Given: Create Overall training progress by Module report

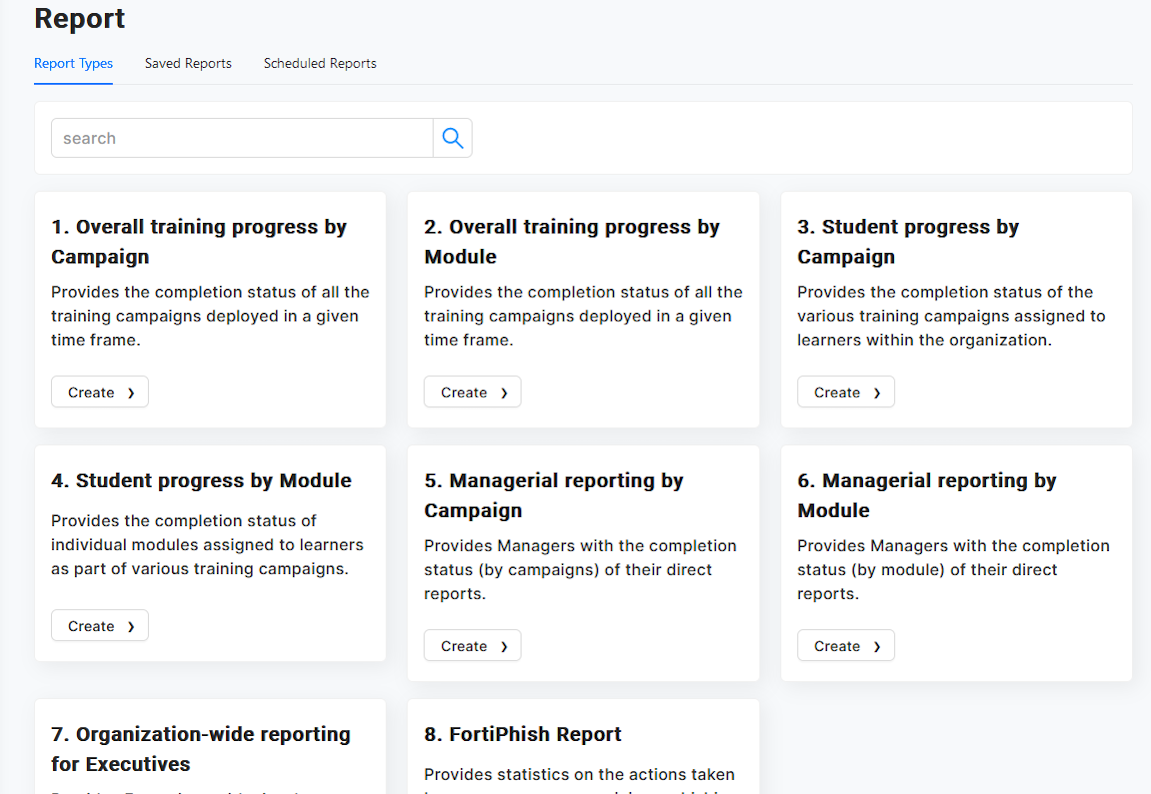Looking at the screenshot, I should (473, 392).
